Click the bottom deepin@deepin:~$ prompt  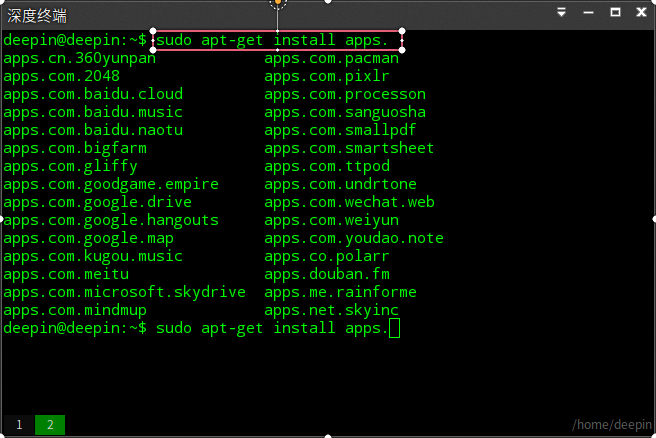coord(75,328)
